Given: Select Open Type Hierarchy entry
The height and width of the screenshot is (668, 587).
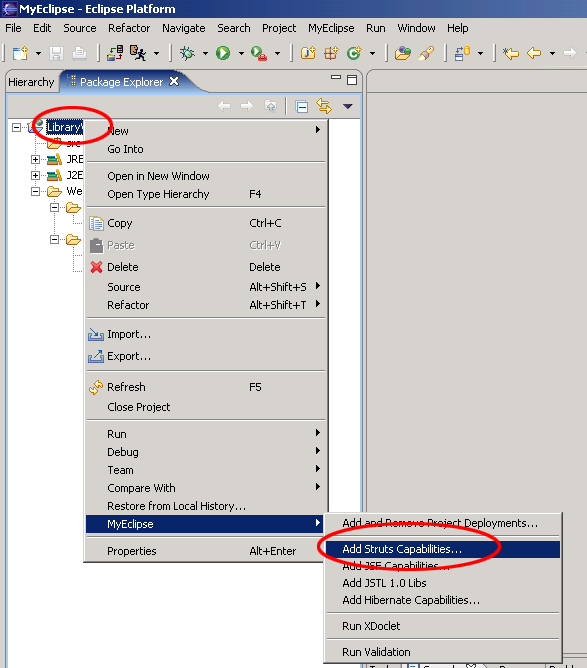Looking at the screenshot, I should pyautogui.click(x=206, y=194).
